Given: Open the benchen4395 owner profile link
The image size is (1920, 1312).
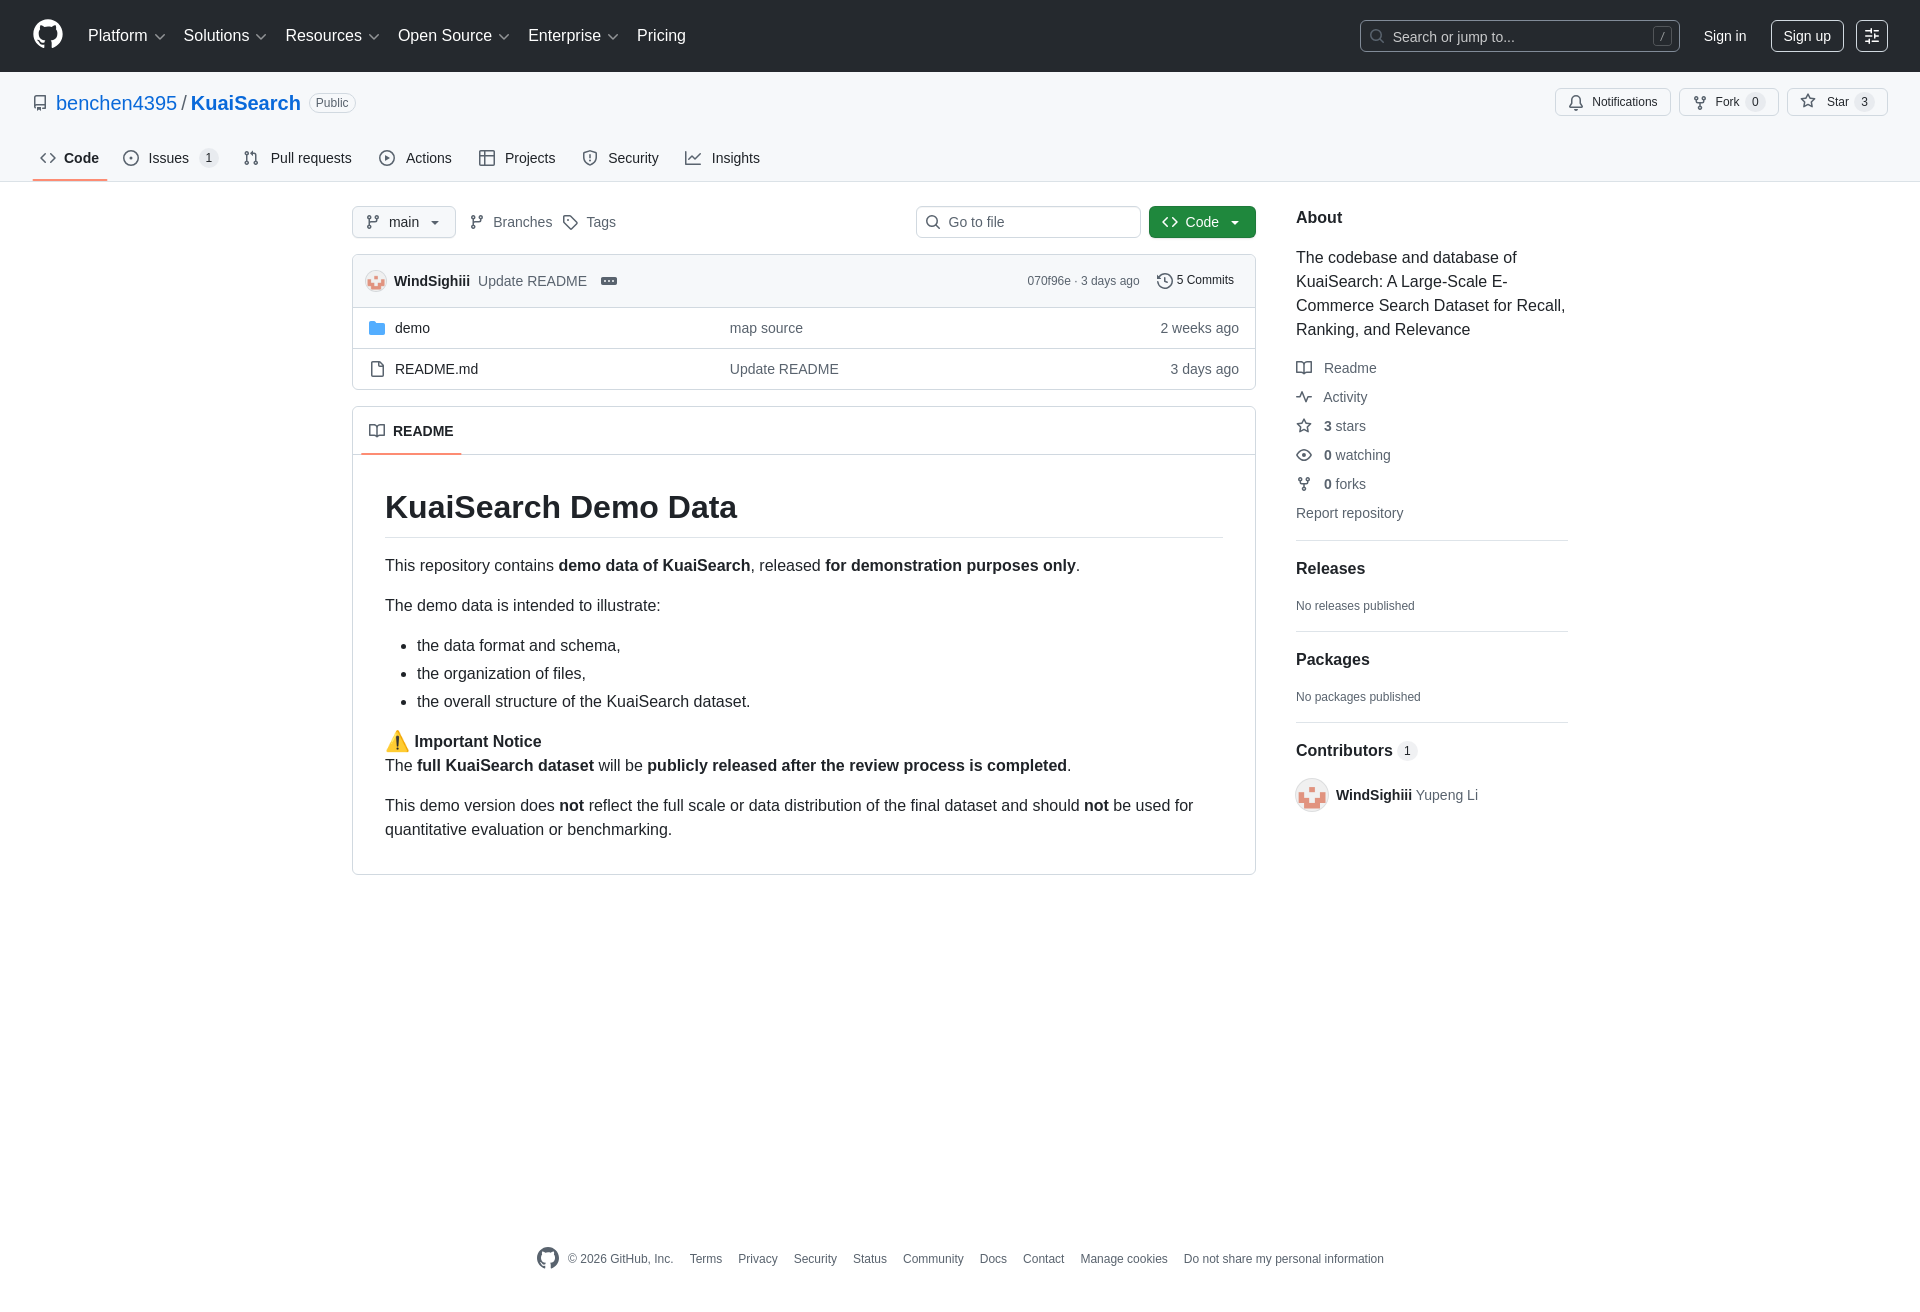Looking at the screenshot, I should 116,103.
